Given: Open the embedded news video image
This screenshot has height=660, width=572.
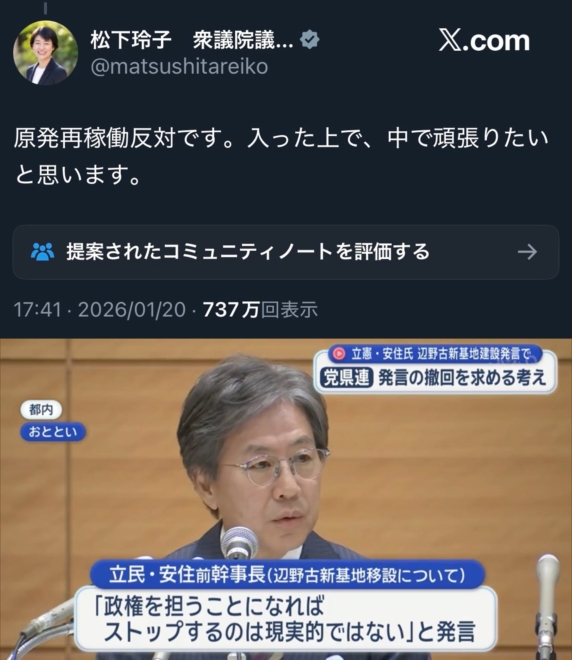Looking at the screenshot, I should tap(286, 499).
